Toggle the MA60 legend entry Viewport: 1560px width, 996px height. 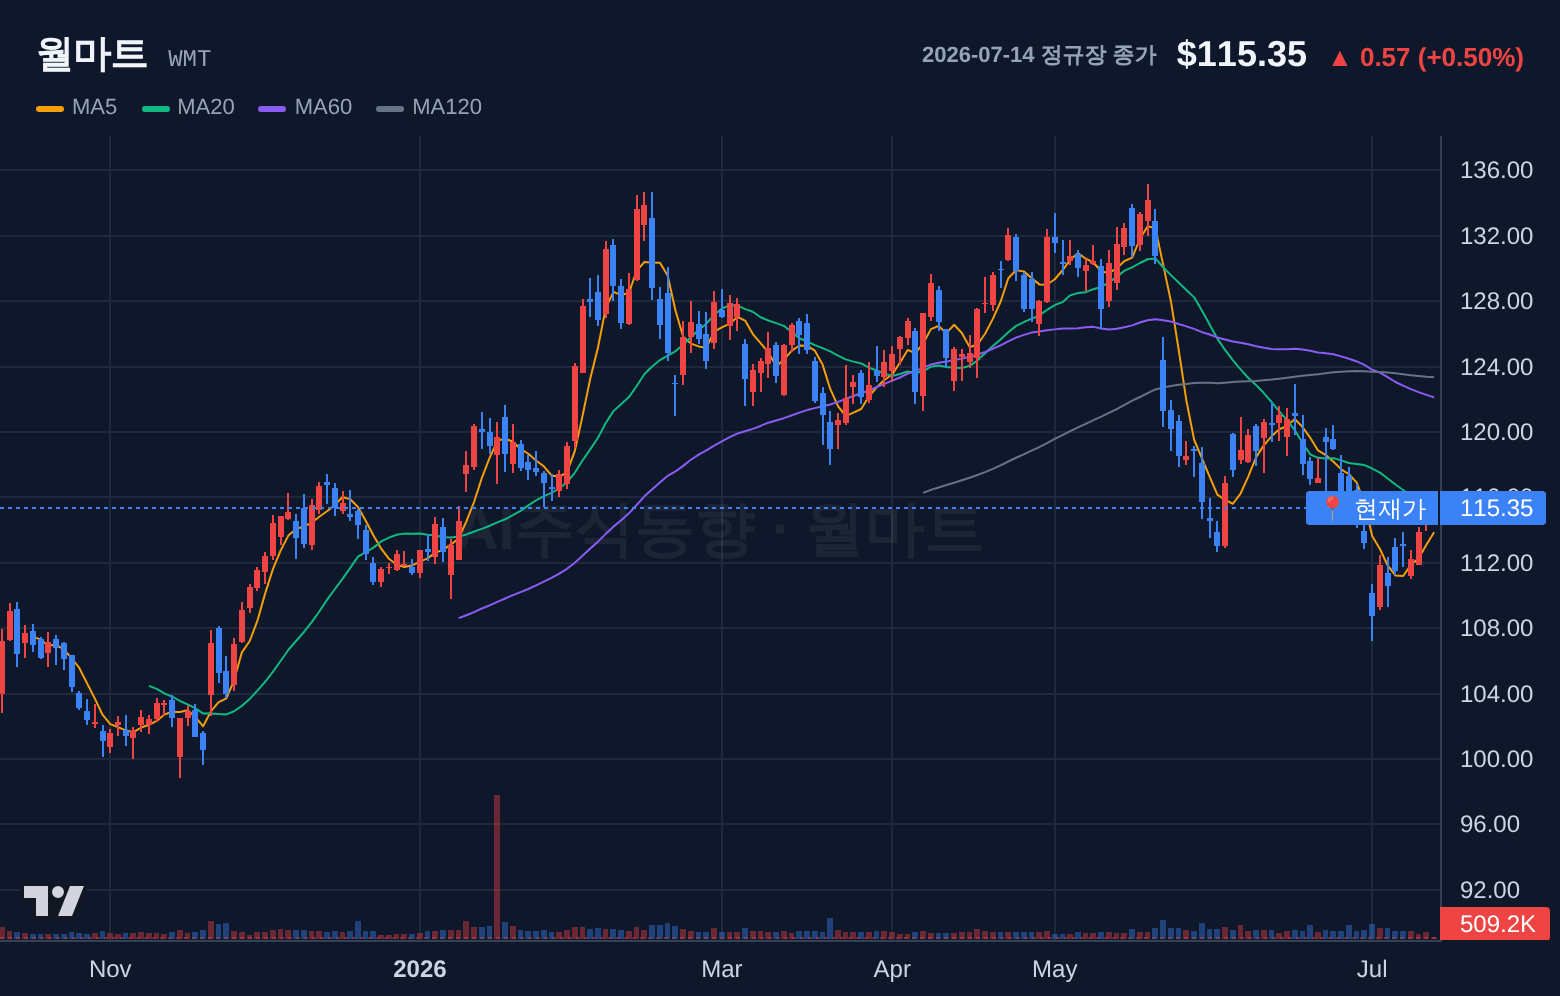point(306,107)
